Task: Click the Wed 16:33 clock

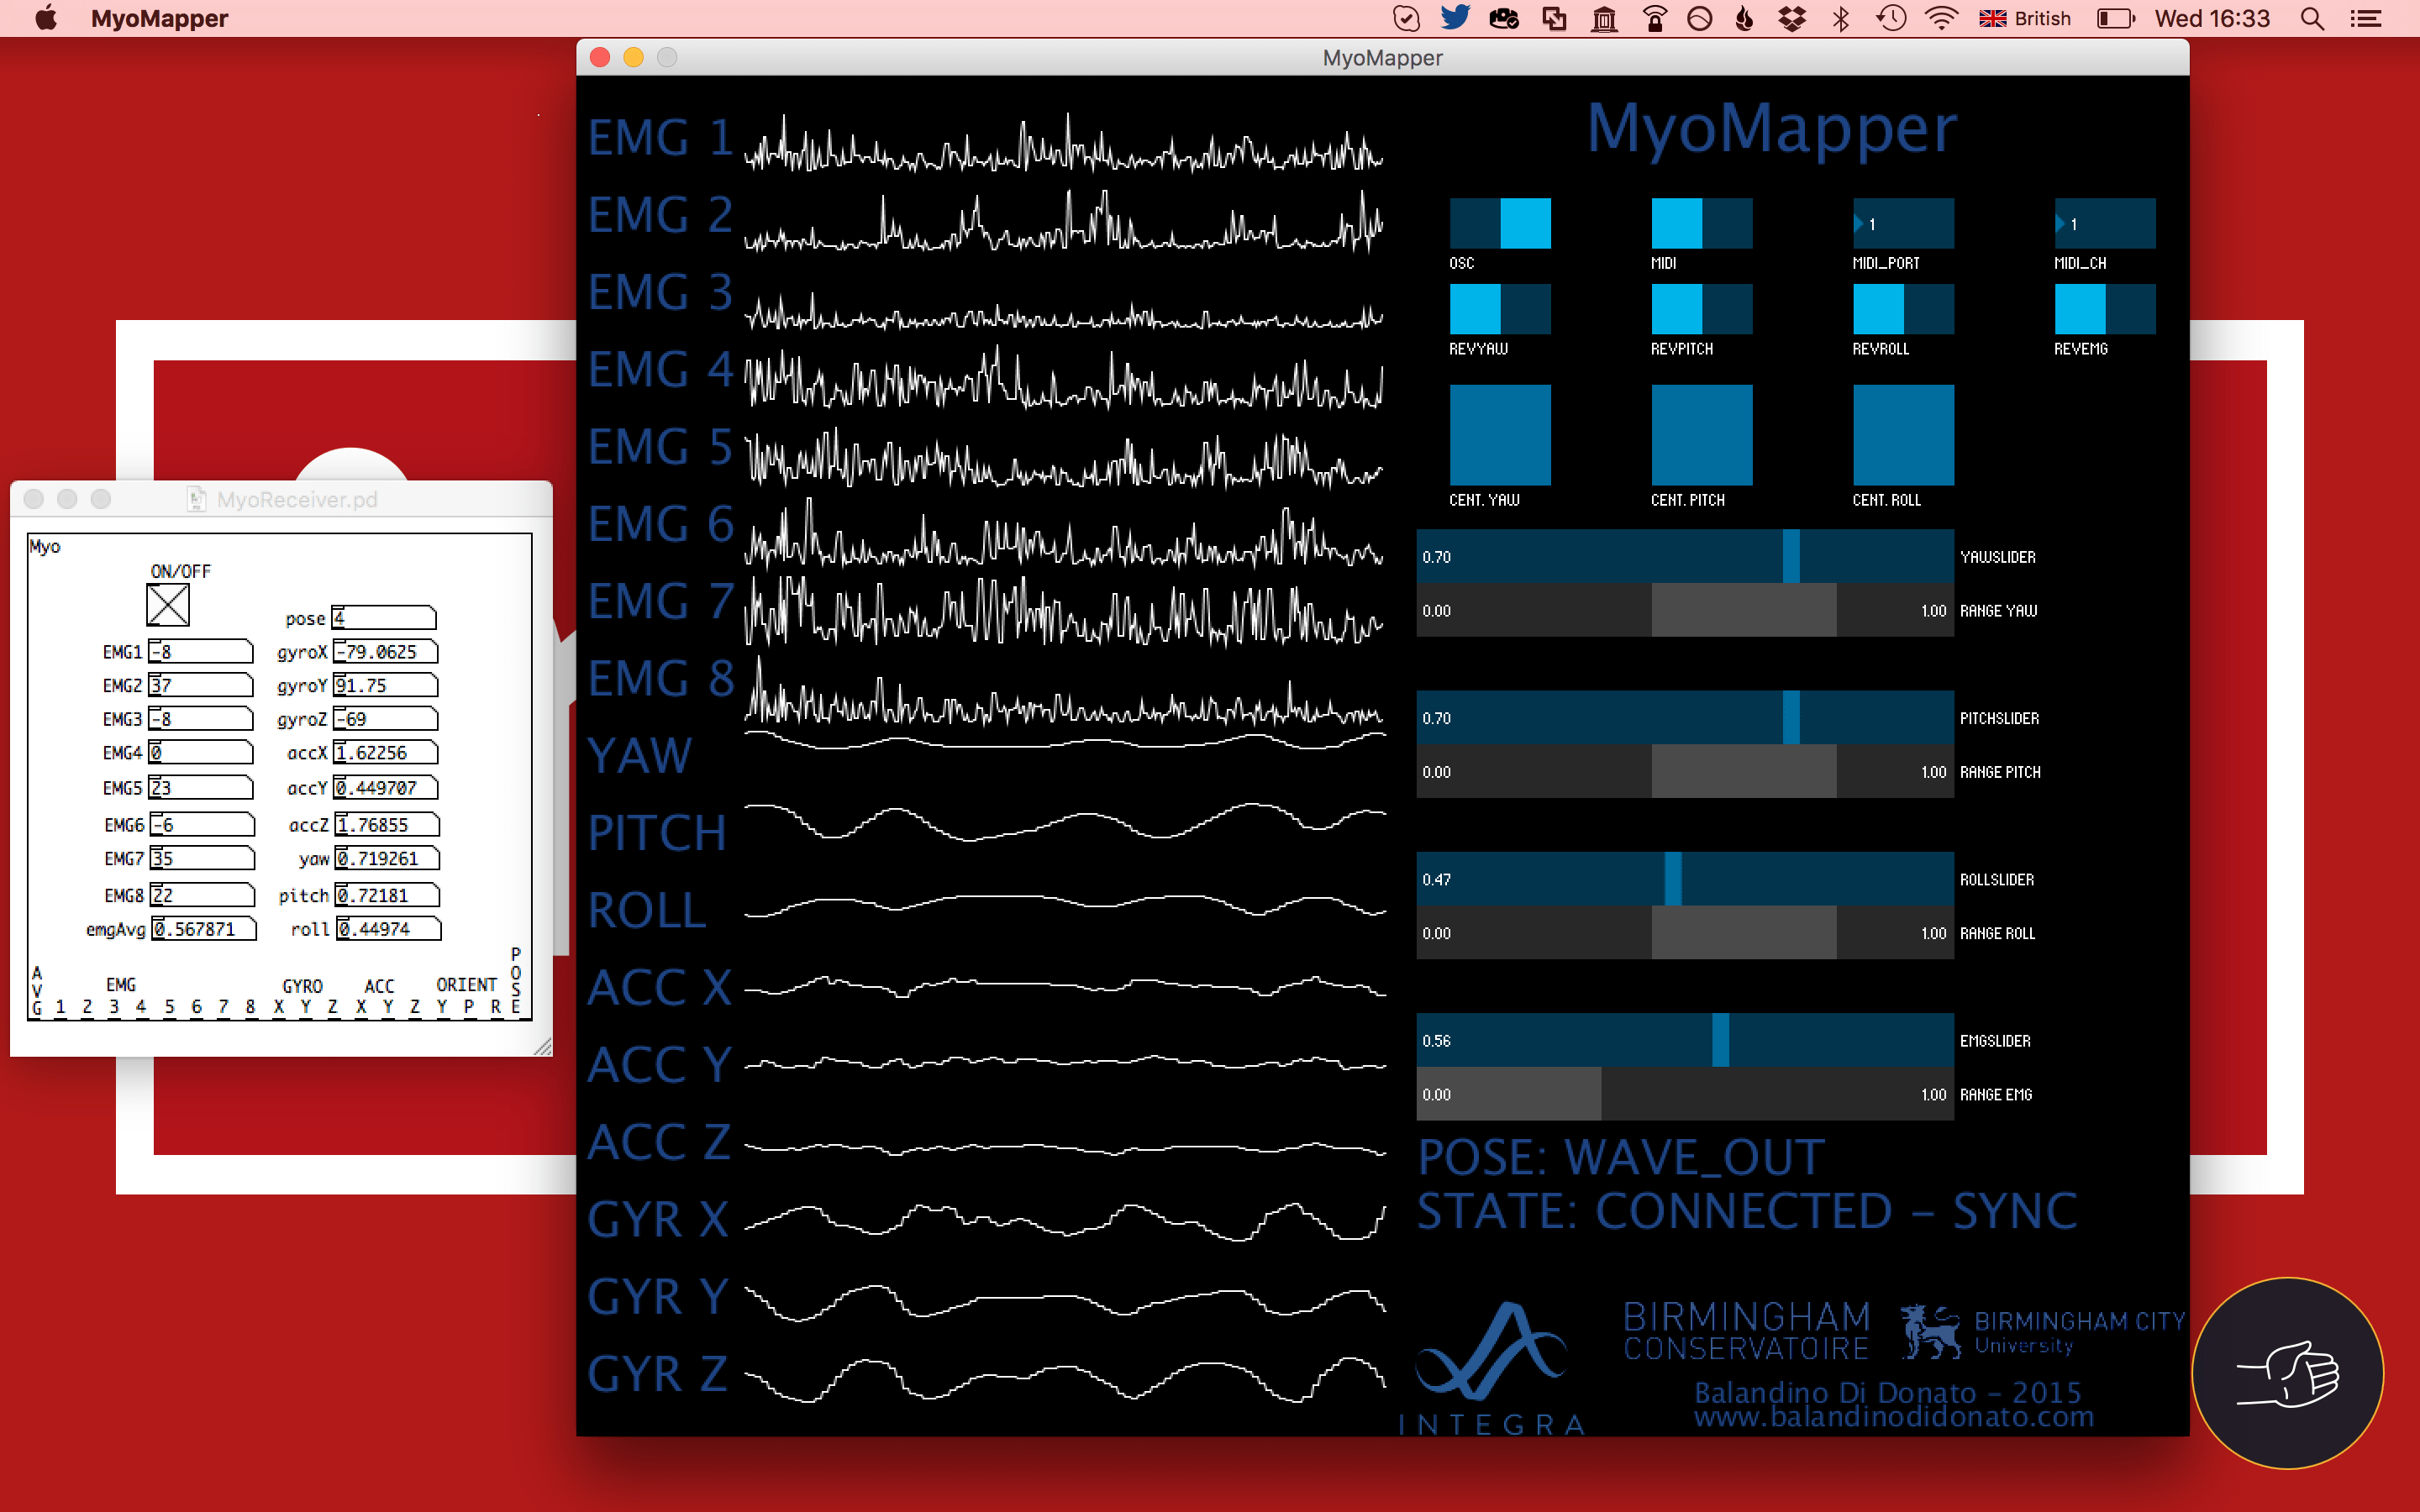Action: tap(2212, 18)
